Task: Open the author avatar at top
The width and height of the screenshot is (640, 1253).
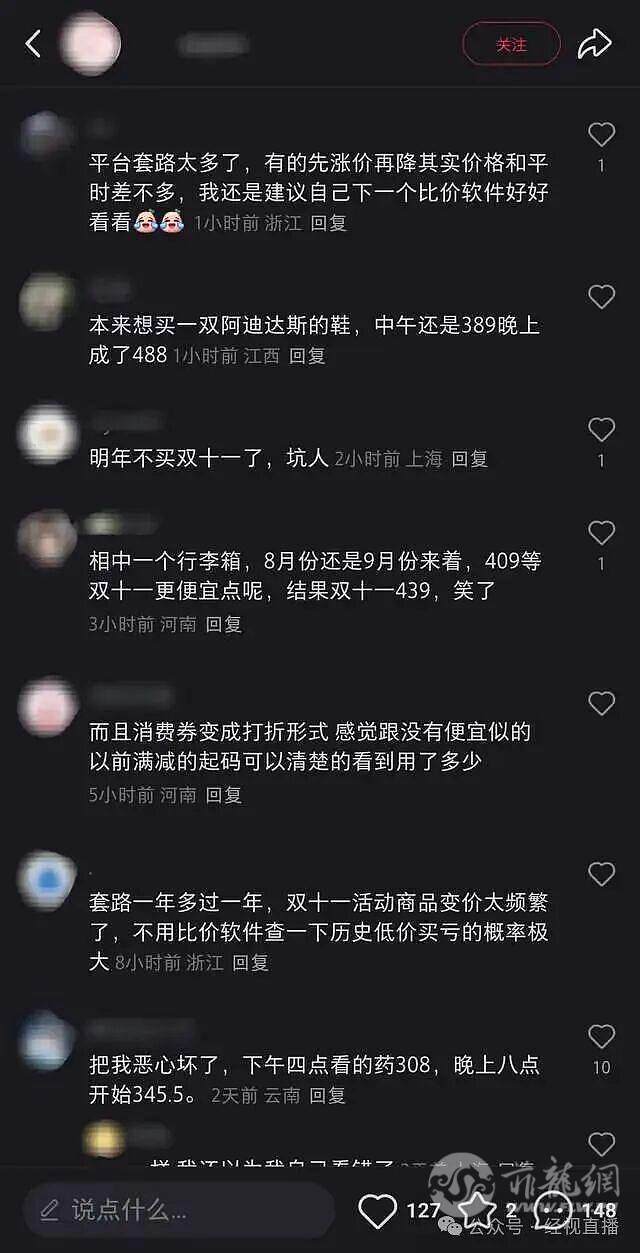Action: coord(90,44)
